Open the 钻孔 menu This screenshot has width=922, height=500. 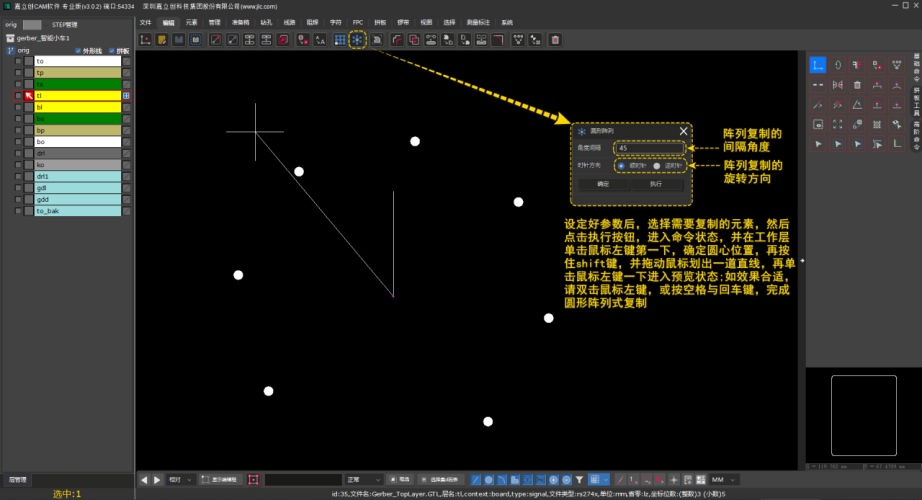coord(266,22)
